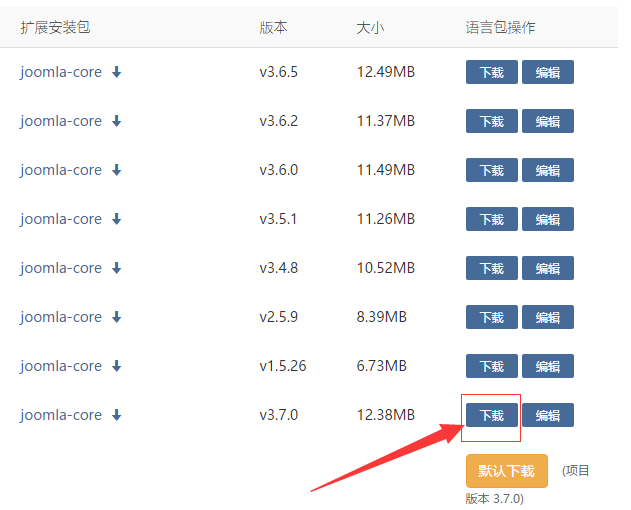This screenshot has height=510, width=631.
Task: Click the 版本 3.7.0) note text
Action: tap(495, 499)
